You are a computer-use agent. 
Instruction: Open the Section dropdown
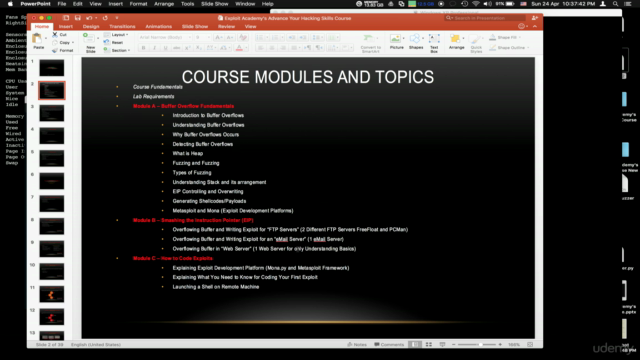[x=117, y=50]
